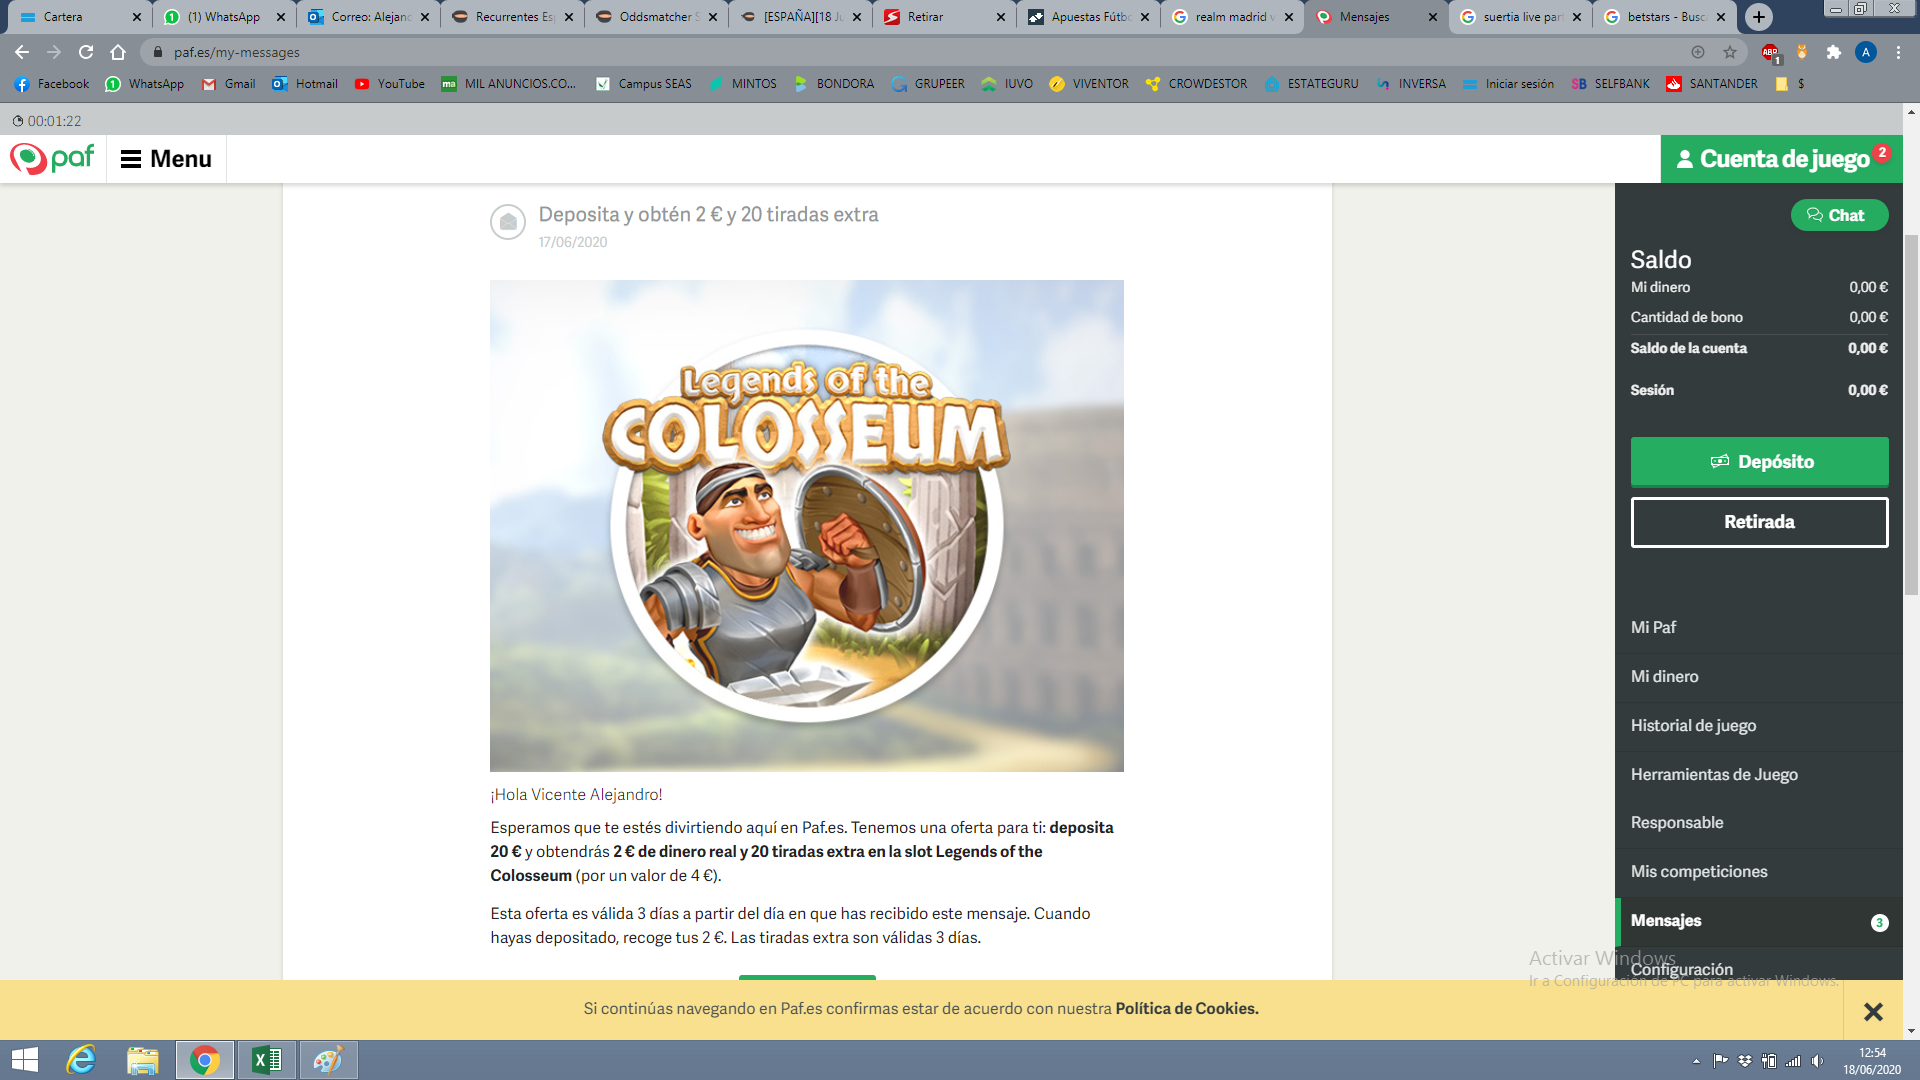Open Cuenta de juego account panel

click(x=1781, y=159)
